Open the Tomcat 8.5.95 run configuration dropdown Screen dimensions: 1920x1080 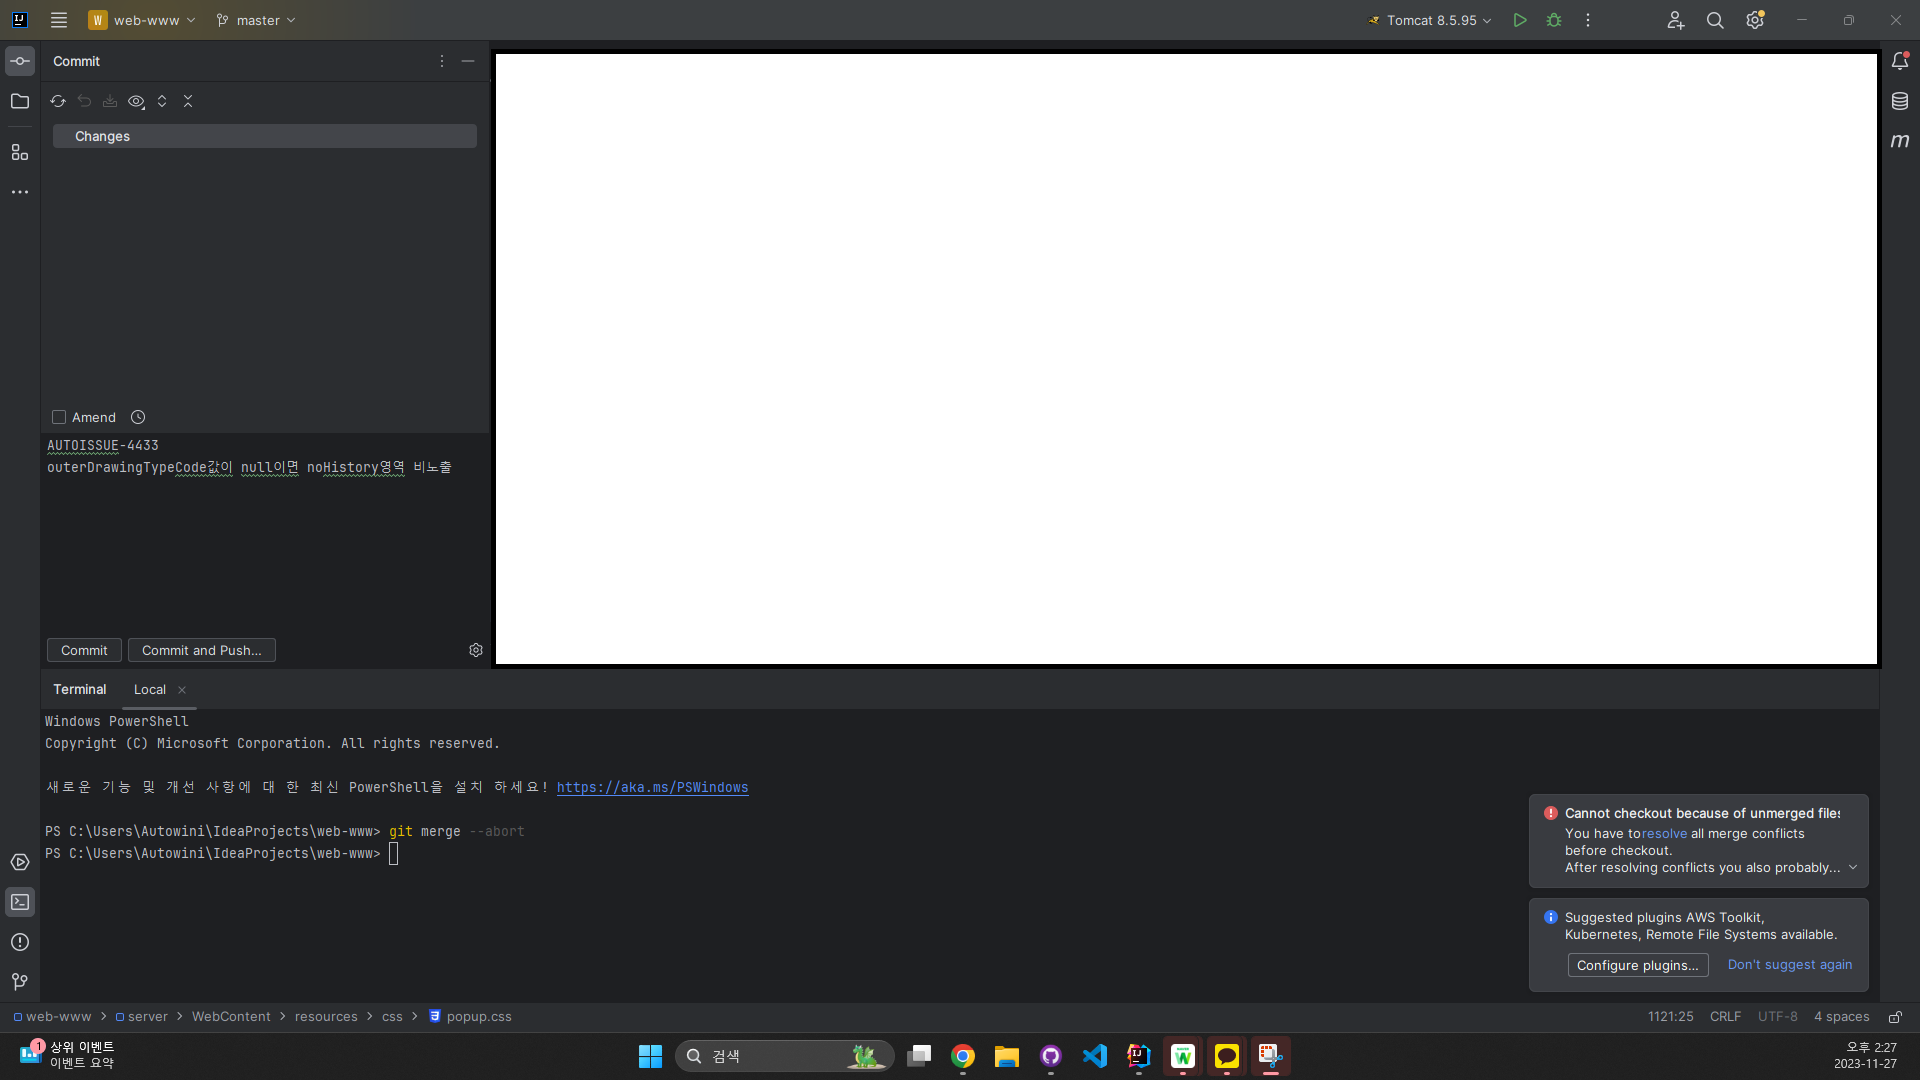pyautogui.click(x=1431, y=20)
